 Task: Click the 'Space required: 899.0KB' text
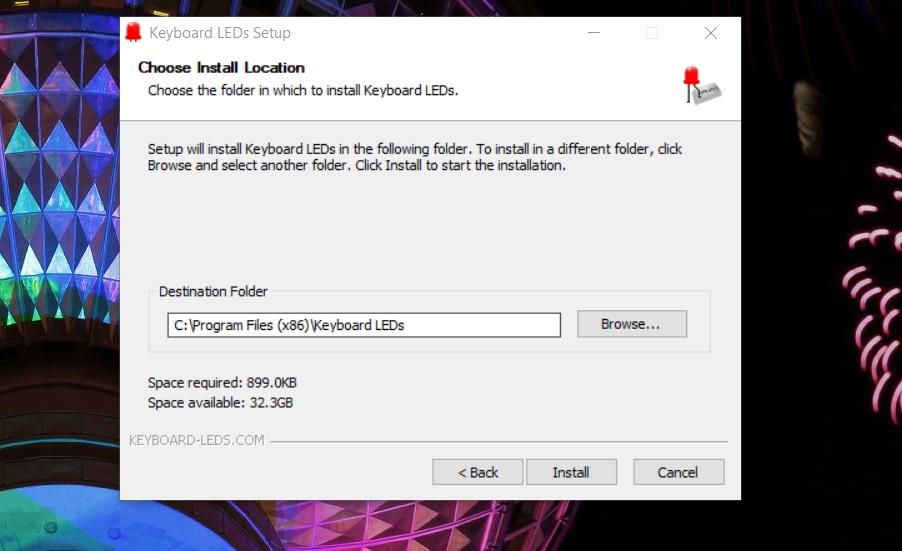tap(222, 382)
